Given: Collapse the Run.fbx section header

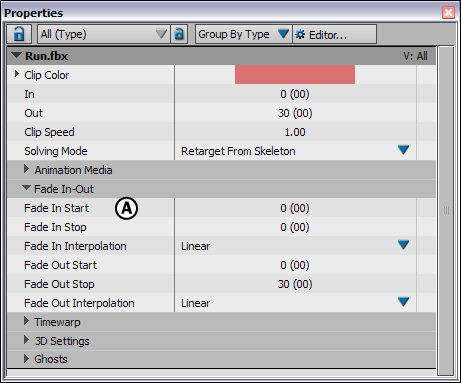Looking at the screenshot, I should click(x=16, y=55).
